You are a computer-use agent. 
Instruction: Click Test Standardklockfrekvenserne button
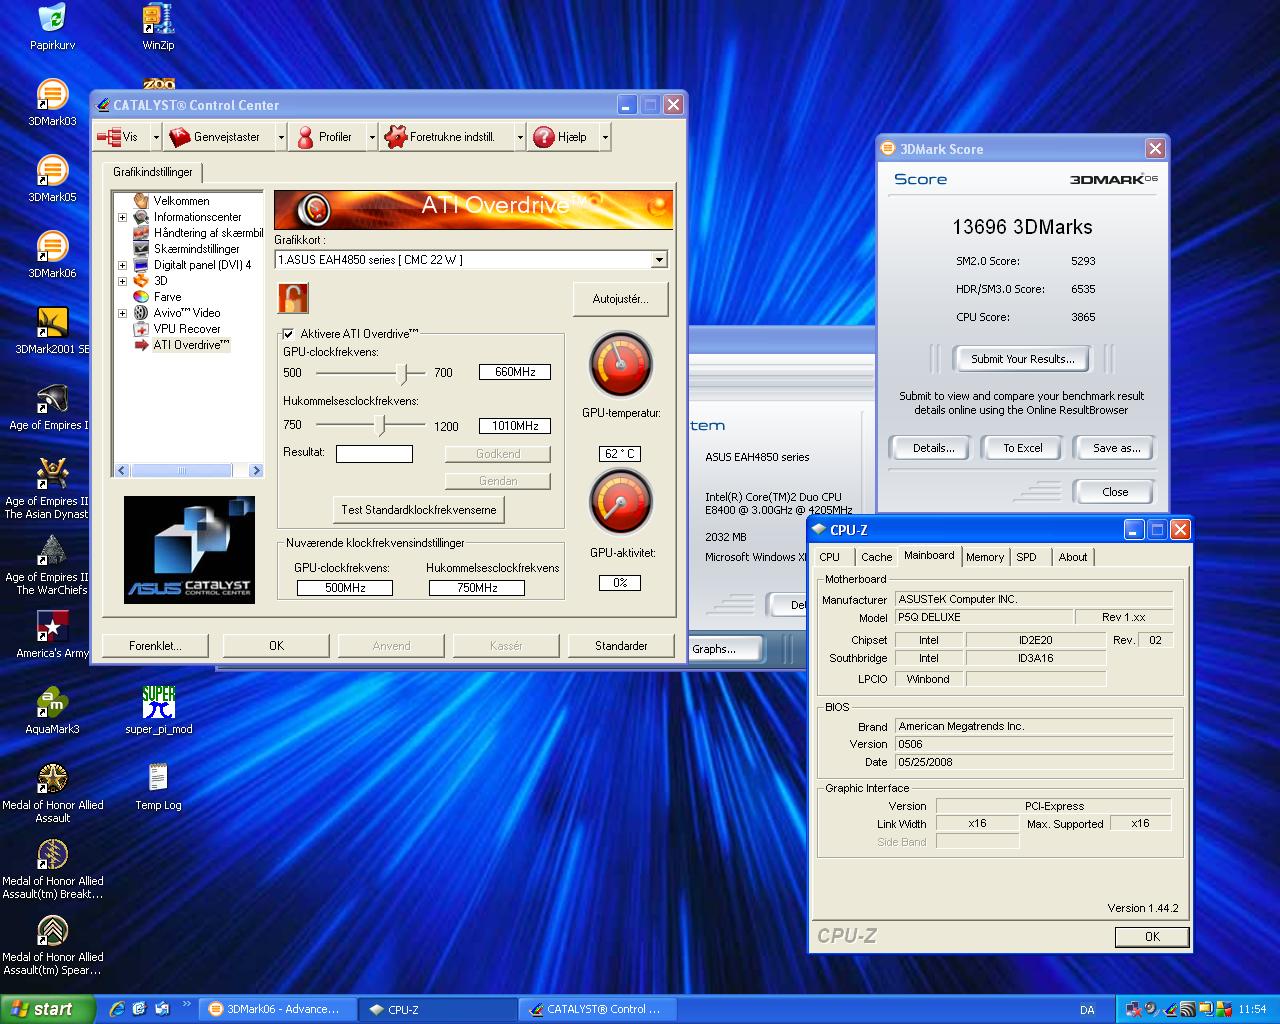pos(419,510)
